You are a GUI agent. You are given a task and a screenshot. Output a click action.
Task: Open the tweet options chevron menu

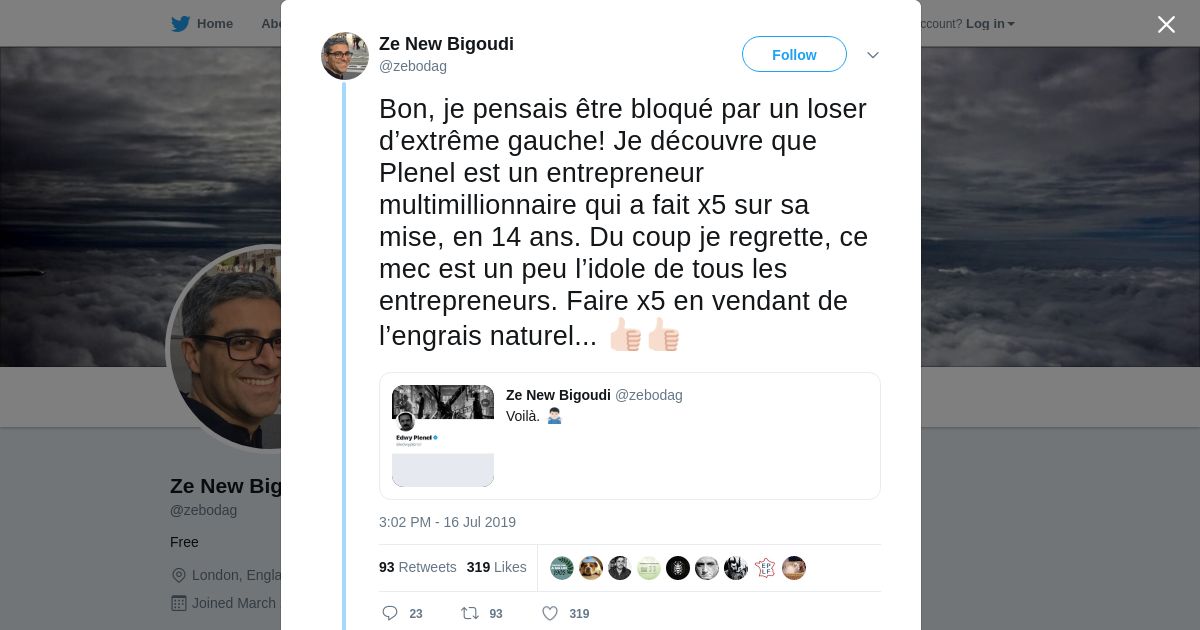point(872,55)
